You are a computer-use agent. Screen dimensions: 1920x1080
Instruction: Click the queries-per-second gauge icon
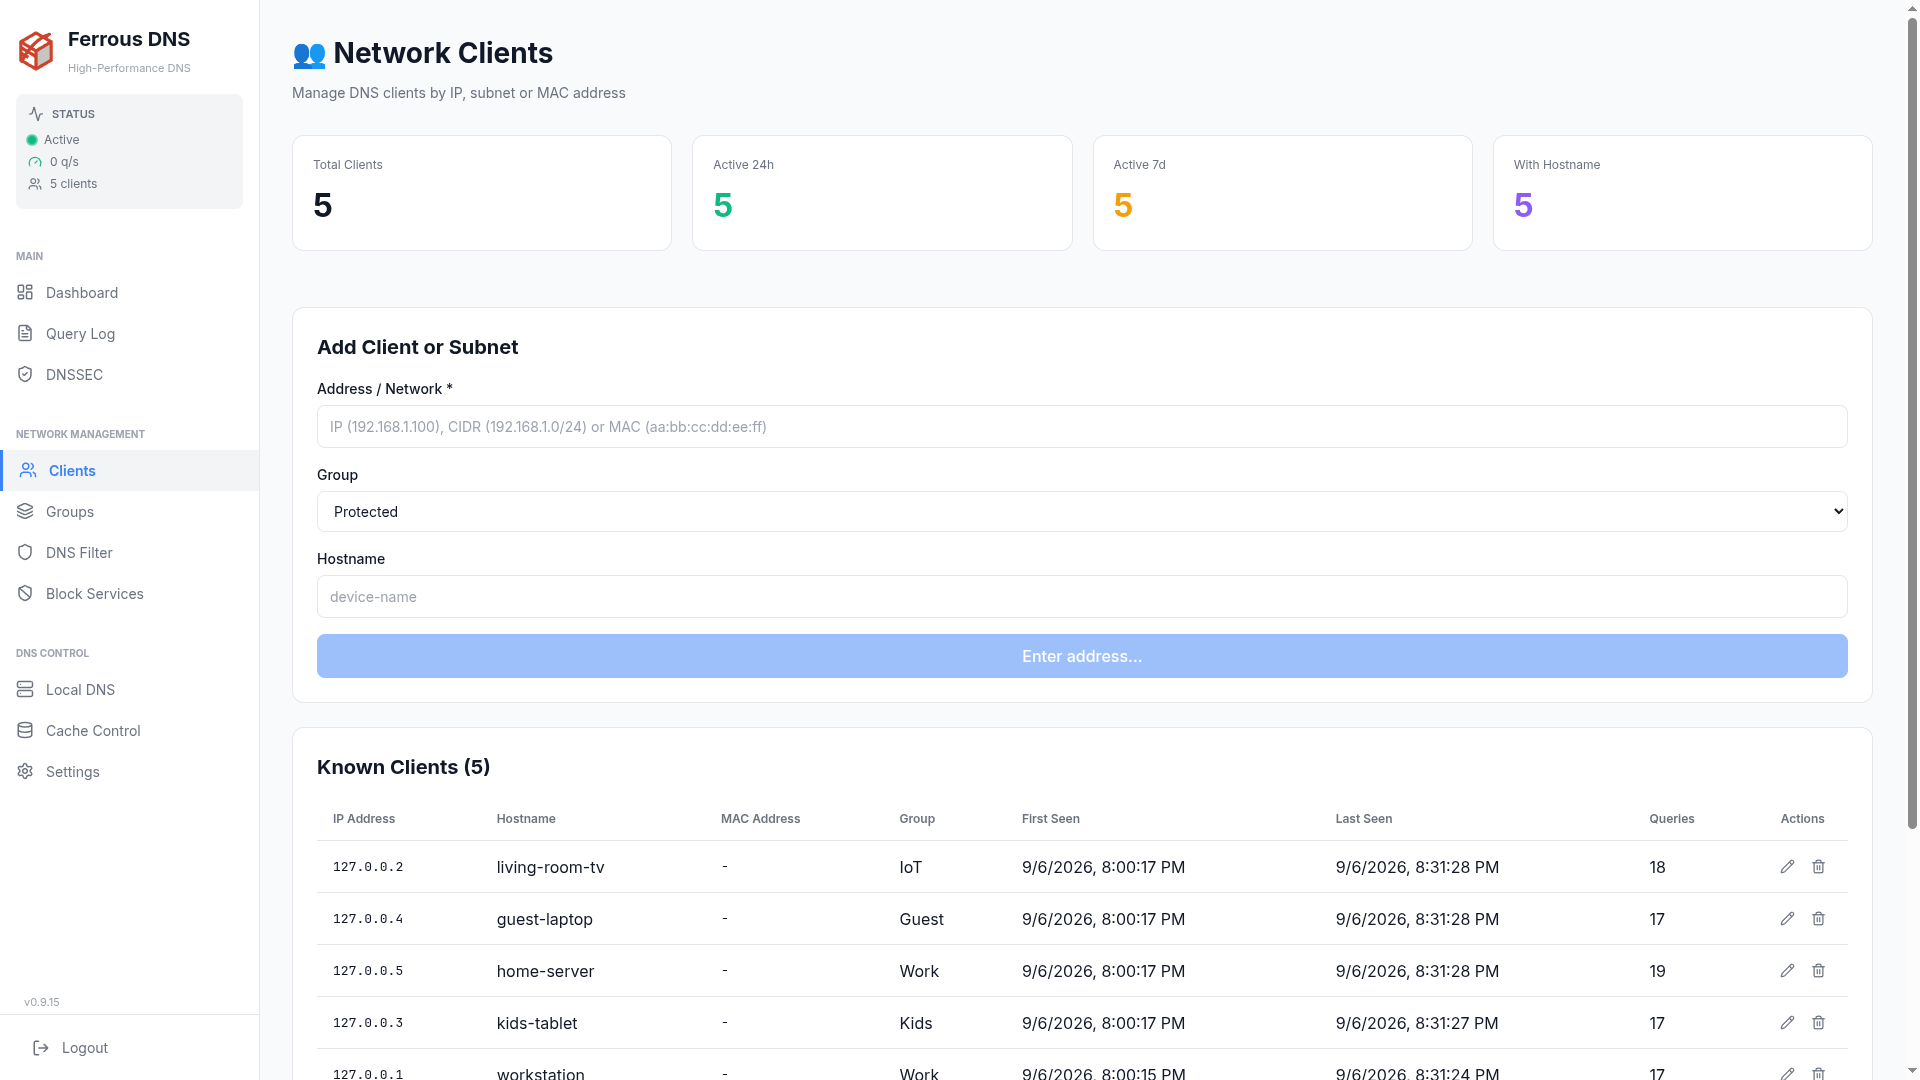(35, 162)
